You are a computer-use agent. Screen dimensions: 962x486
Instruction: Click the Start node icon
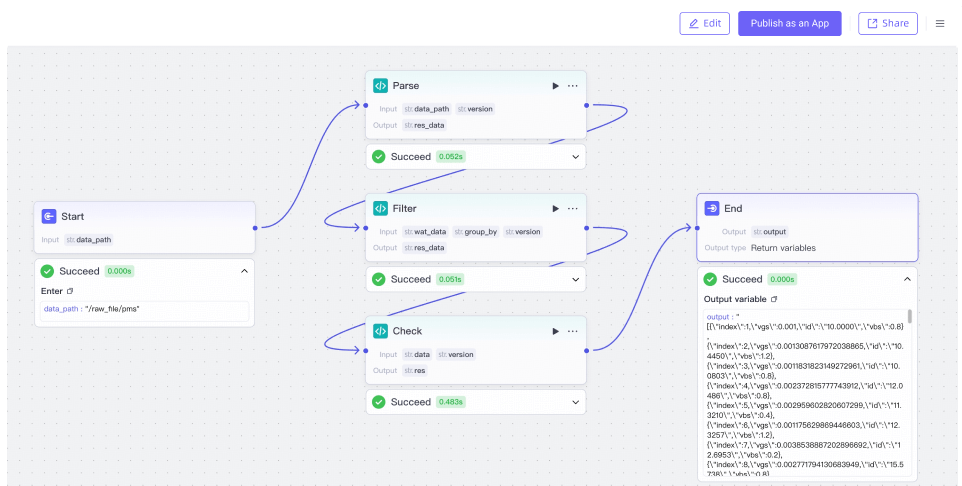point(49,216)
